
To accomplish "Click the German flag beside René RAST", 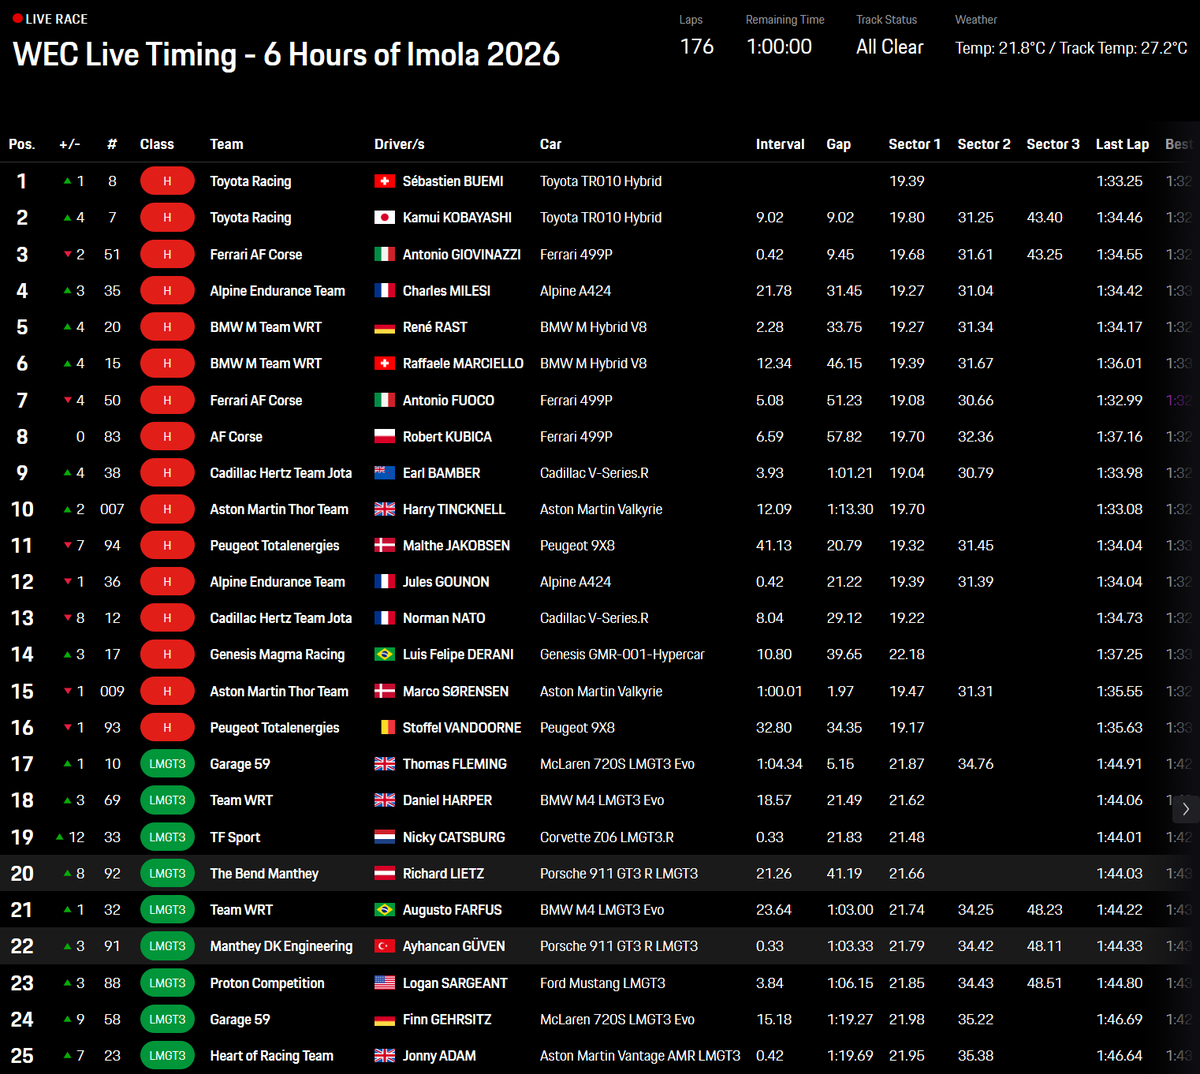I will tap(384, 327).
